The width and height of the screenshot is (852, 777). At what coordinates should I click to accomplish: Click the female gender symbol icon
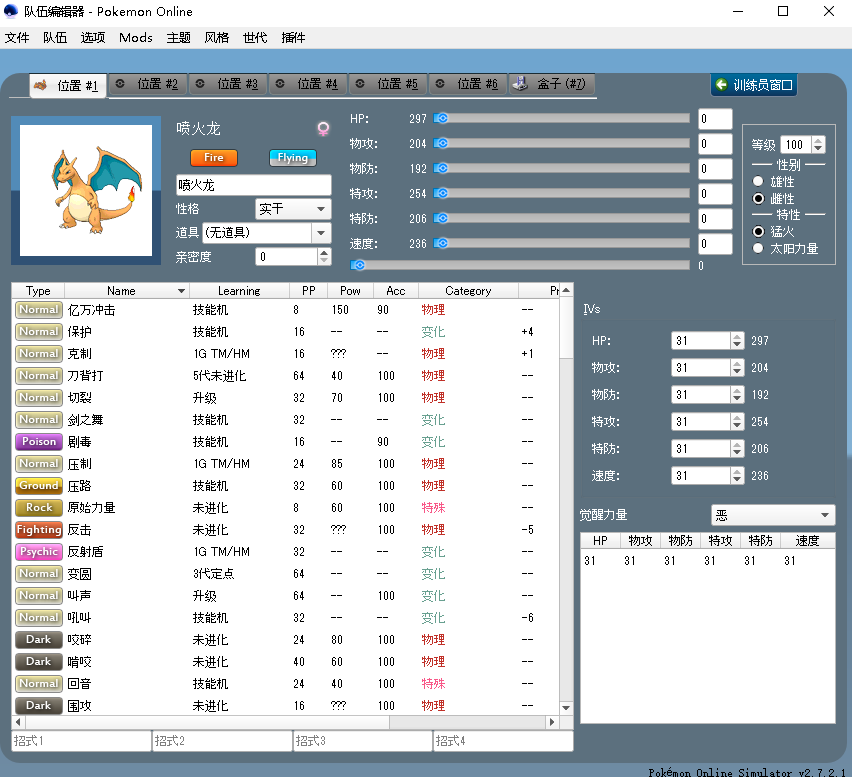(x=323, y=129)
